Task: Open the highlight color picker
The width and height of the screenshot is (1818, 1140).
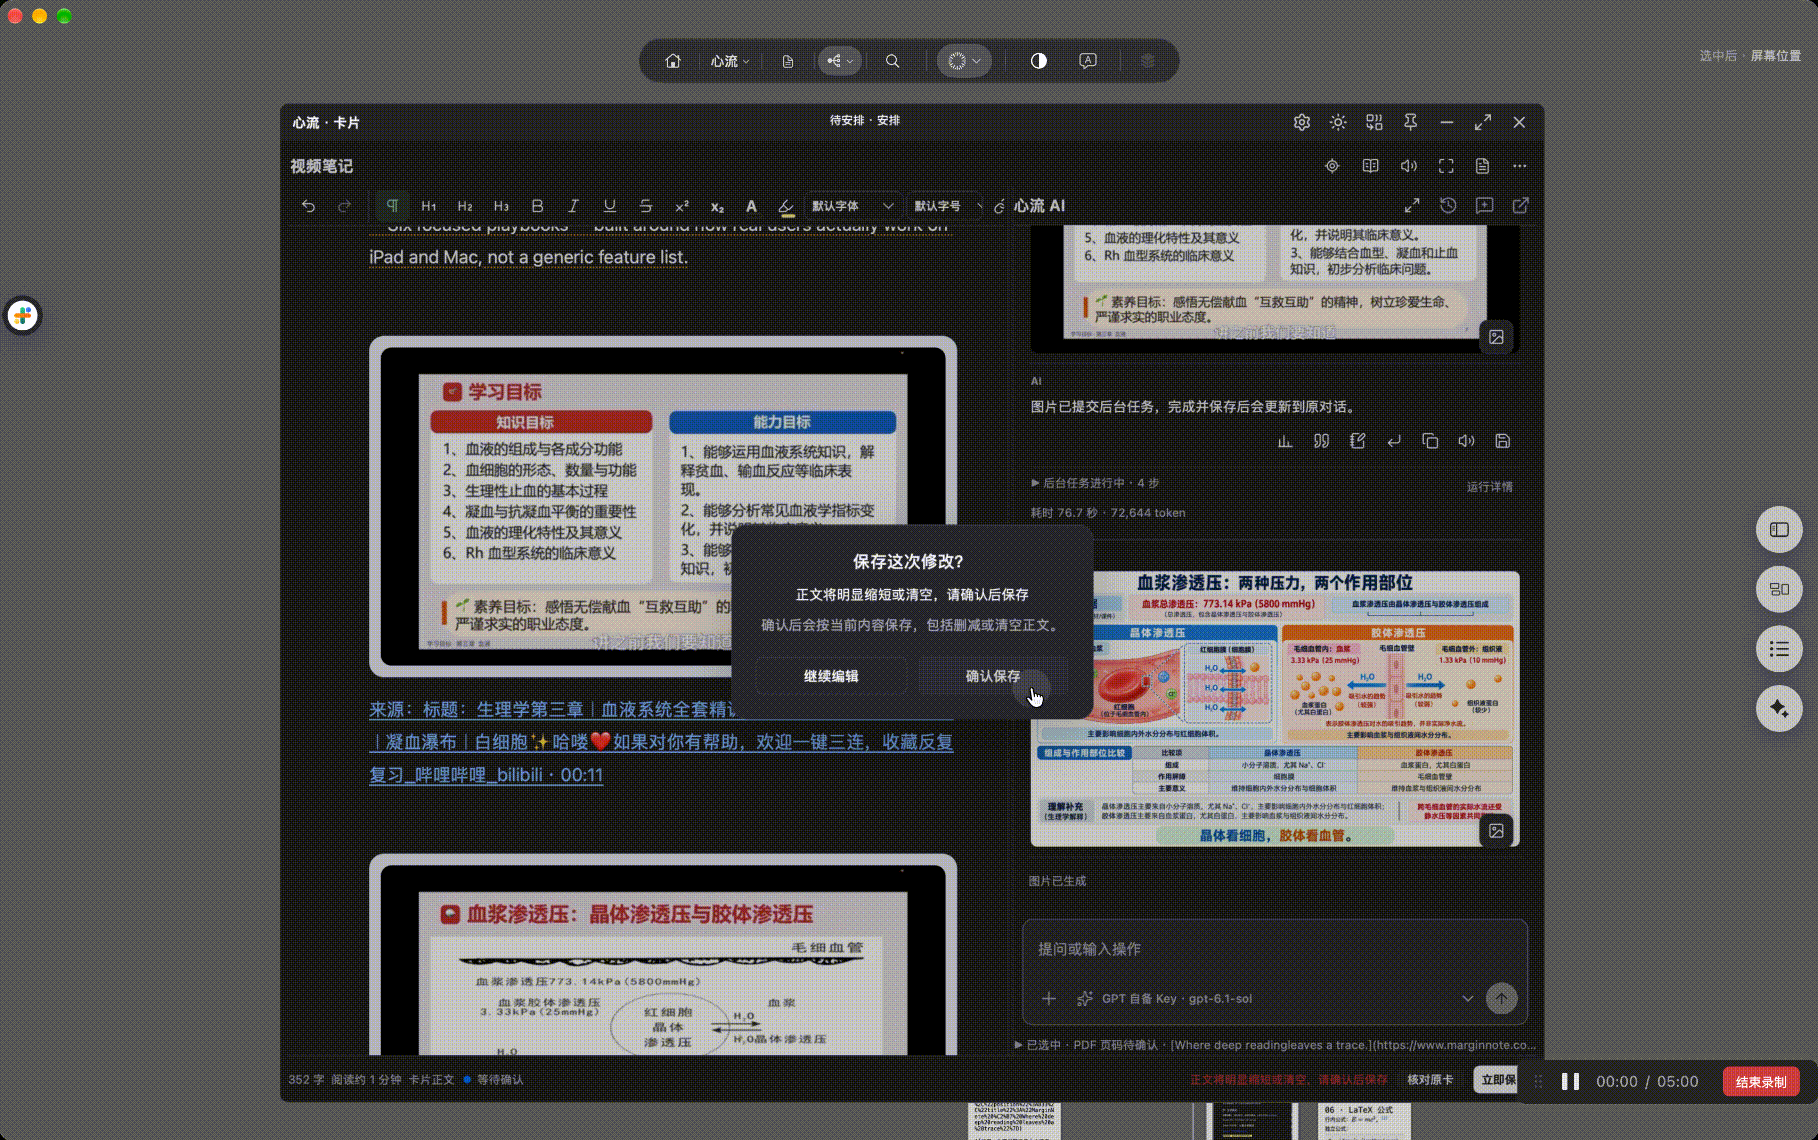Action: pos(787,206)
